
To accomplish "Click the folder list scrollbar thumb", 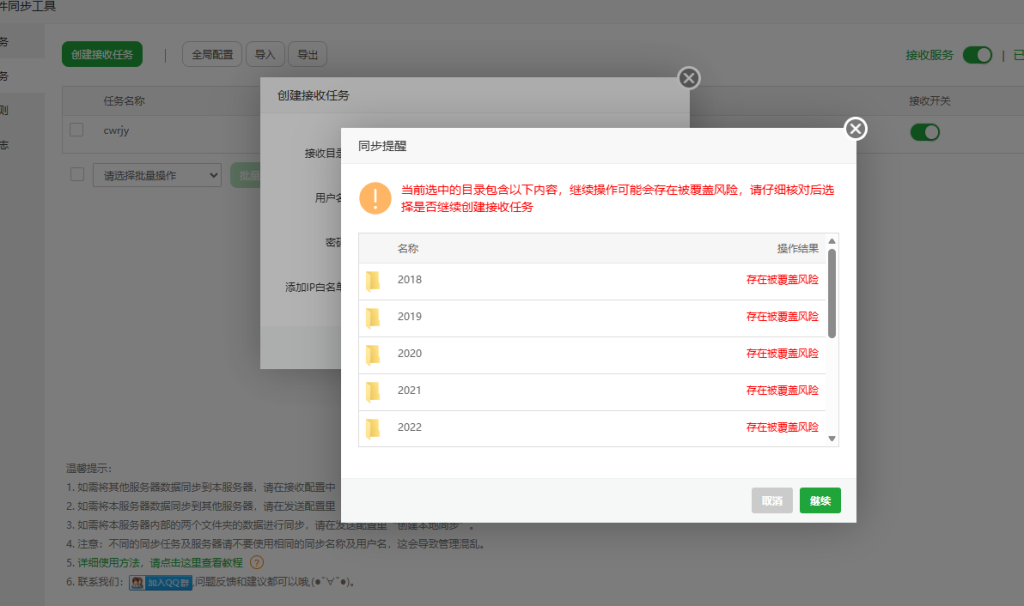I will [x=832, y=294].
